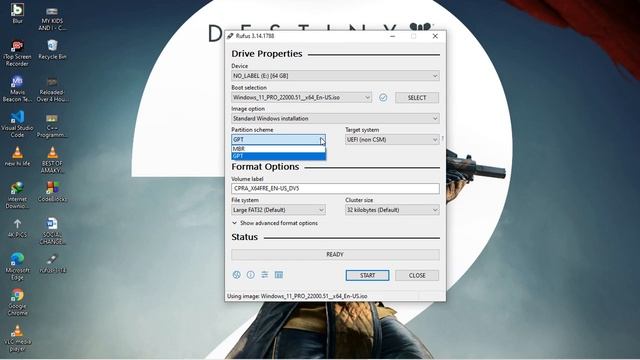640x360 pixels.
Task: Launch Rufus desktop shortcut icon
Action: point(52,263)
